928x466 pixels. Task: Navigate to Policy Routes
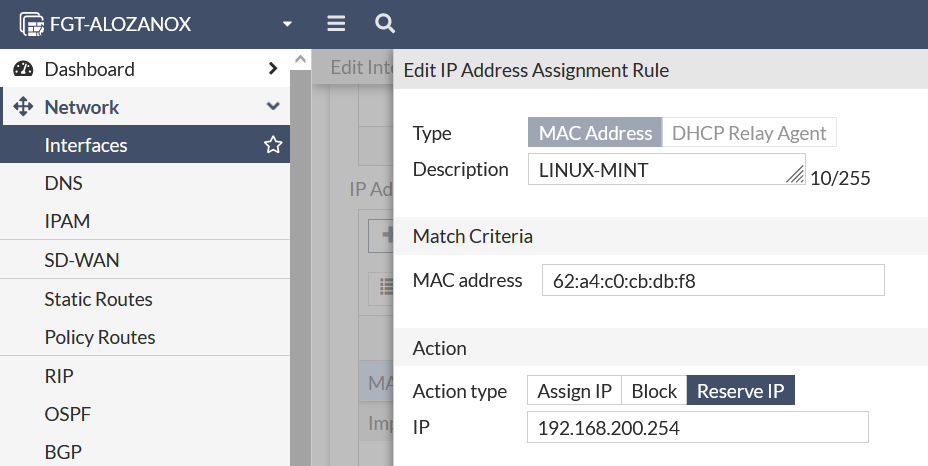[99, 337]
